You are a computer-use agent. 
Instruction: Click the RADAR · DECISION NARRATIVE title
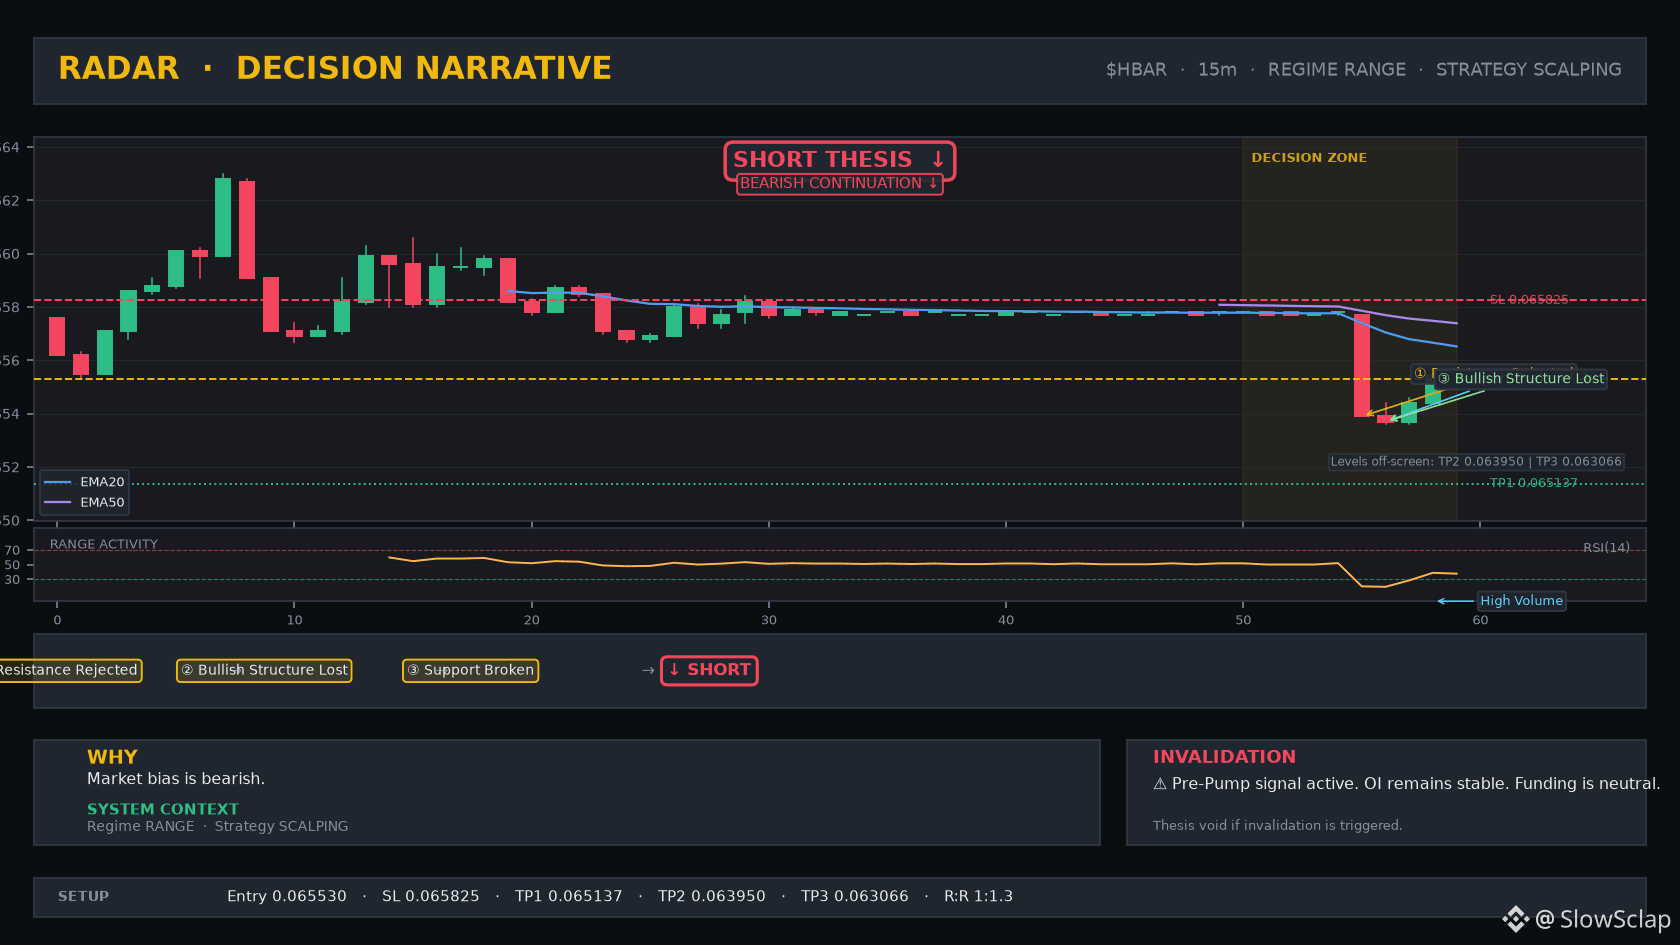334,68
